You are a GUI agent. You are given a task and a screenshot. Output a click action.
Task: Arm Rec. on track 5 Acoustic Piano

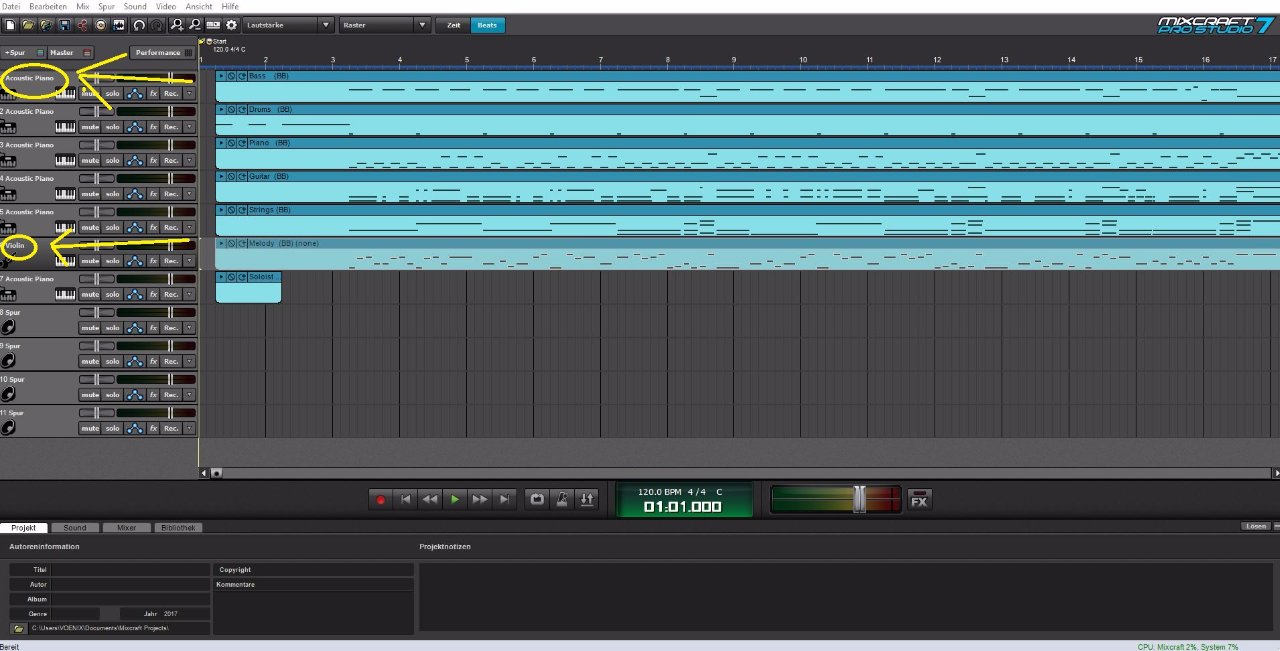(171, 227)
